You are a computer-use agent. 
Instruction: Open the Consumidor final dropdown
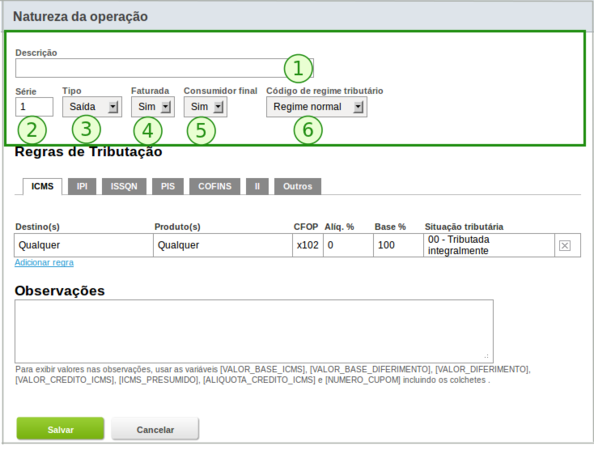(x=206, y=107)
